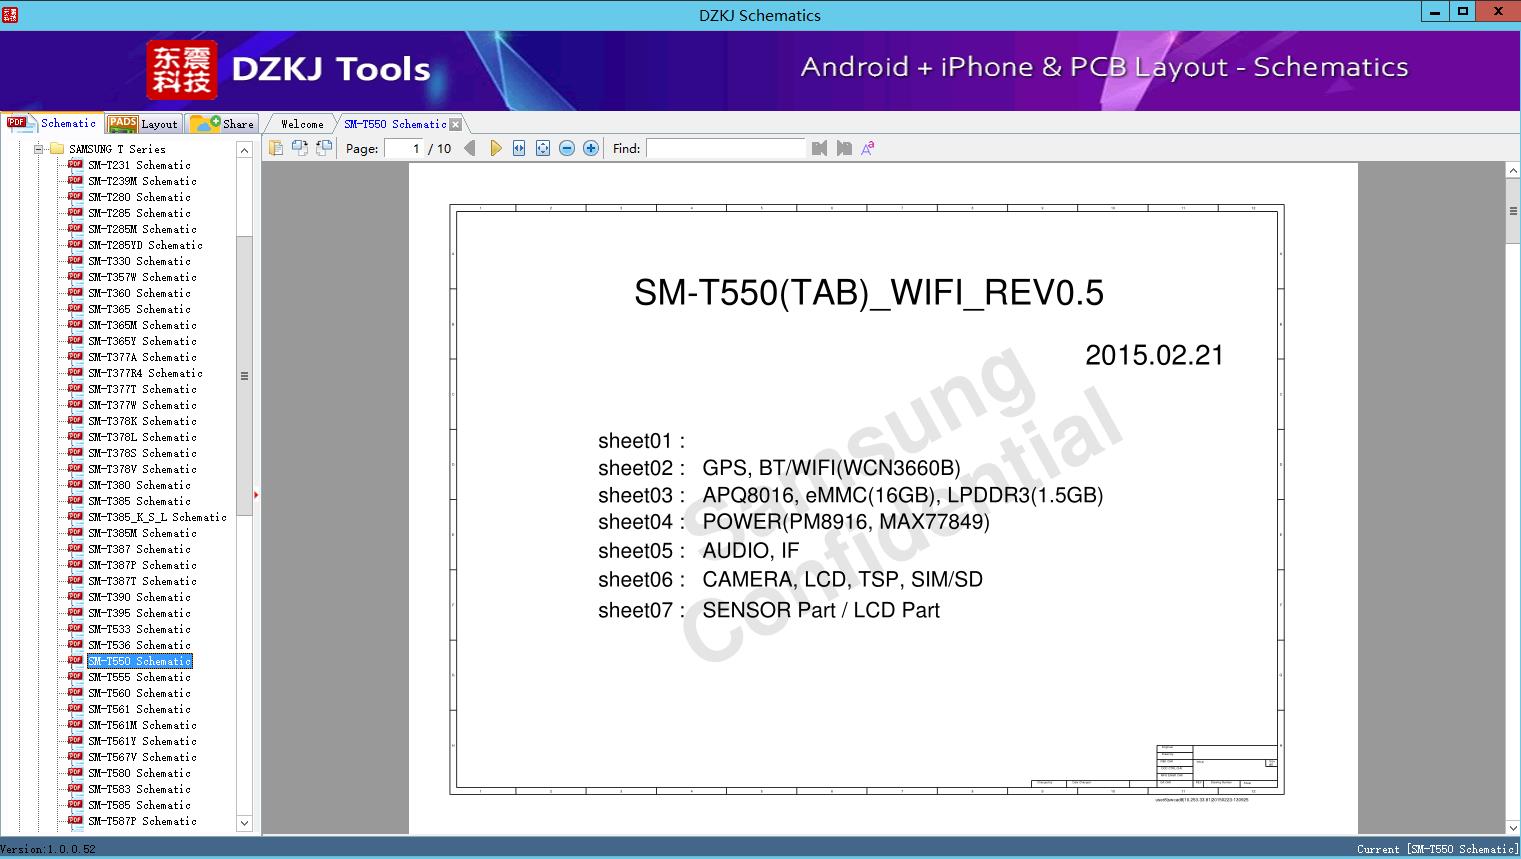Open SM-T231 Schematic
1521x859 pixels.
click(139, 165)
